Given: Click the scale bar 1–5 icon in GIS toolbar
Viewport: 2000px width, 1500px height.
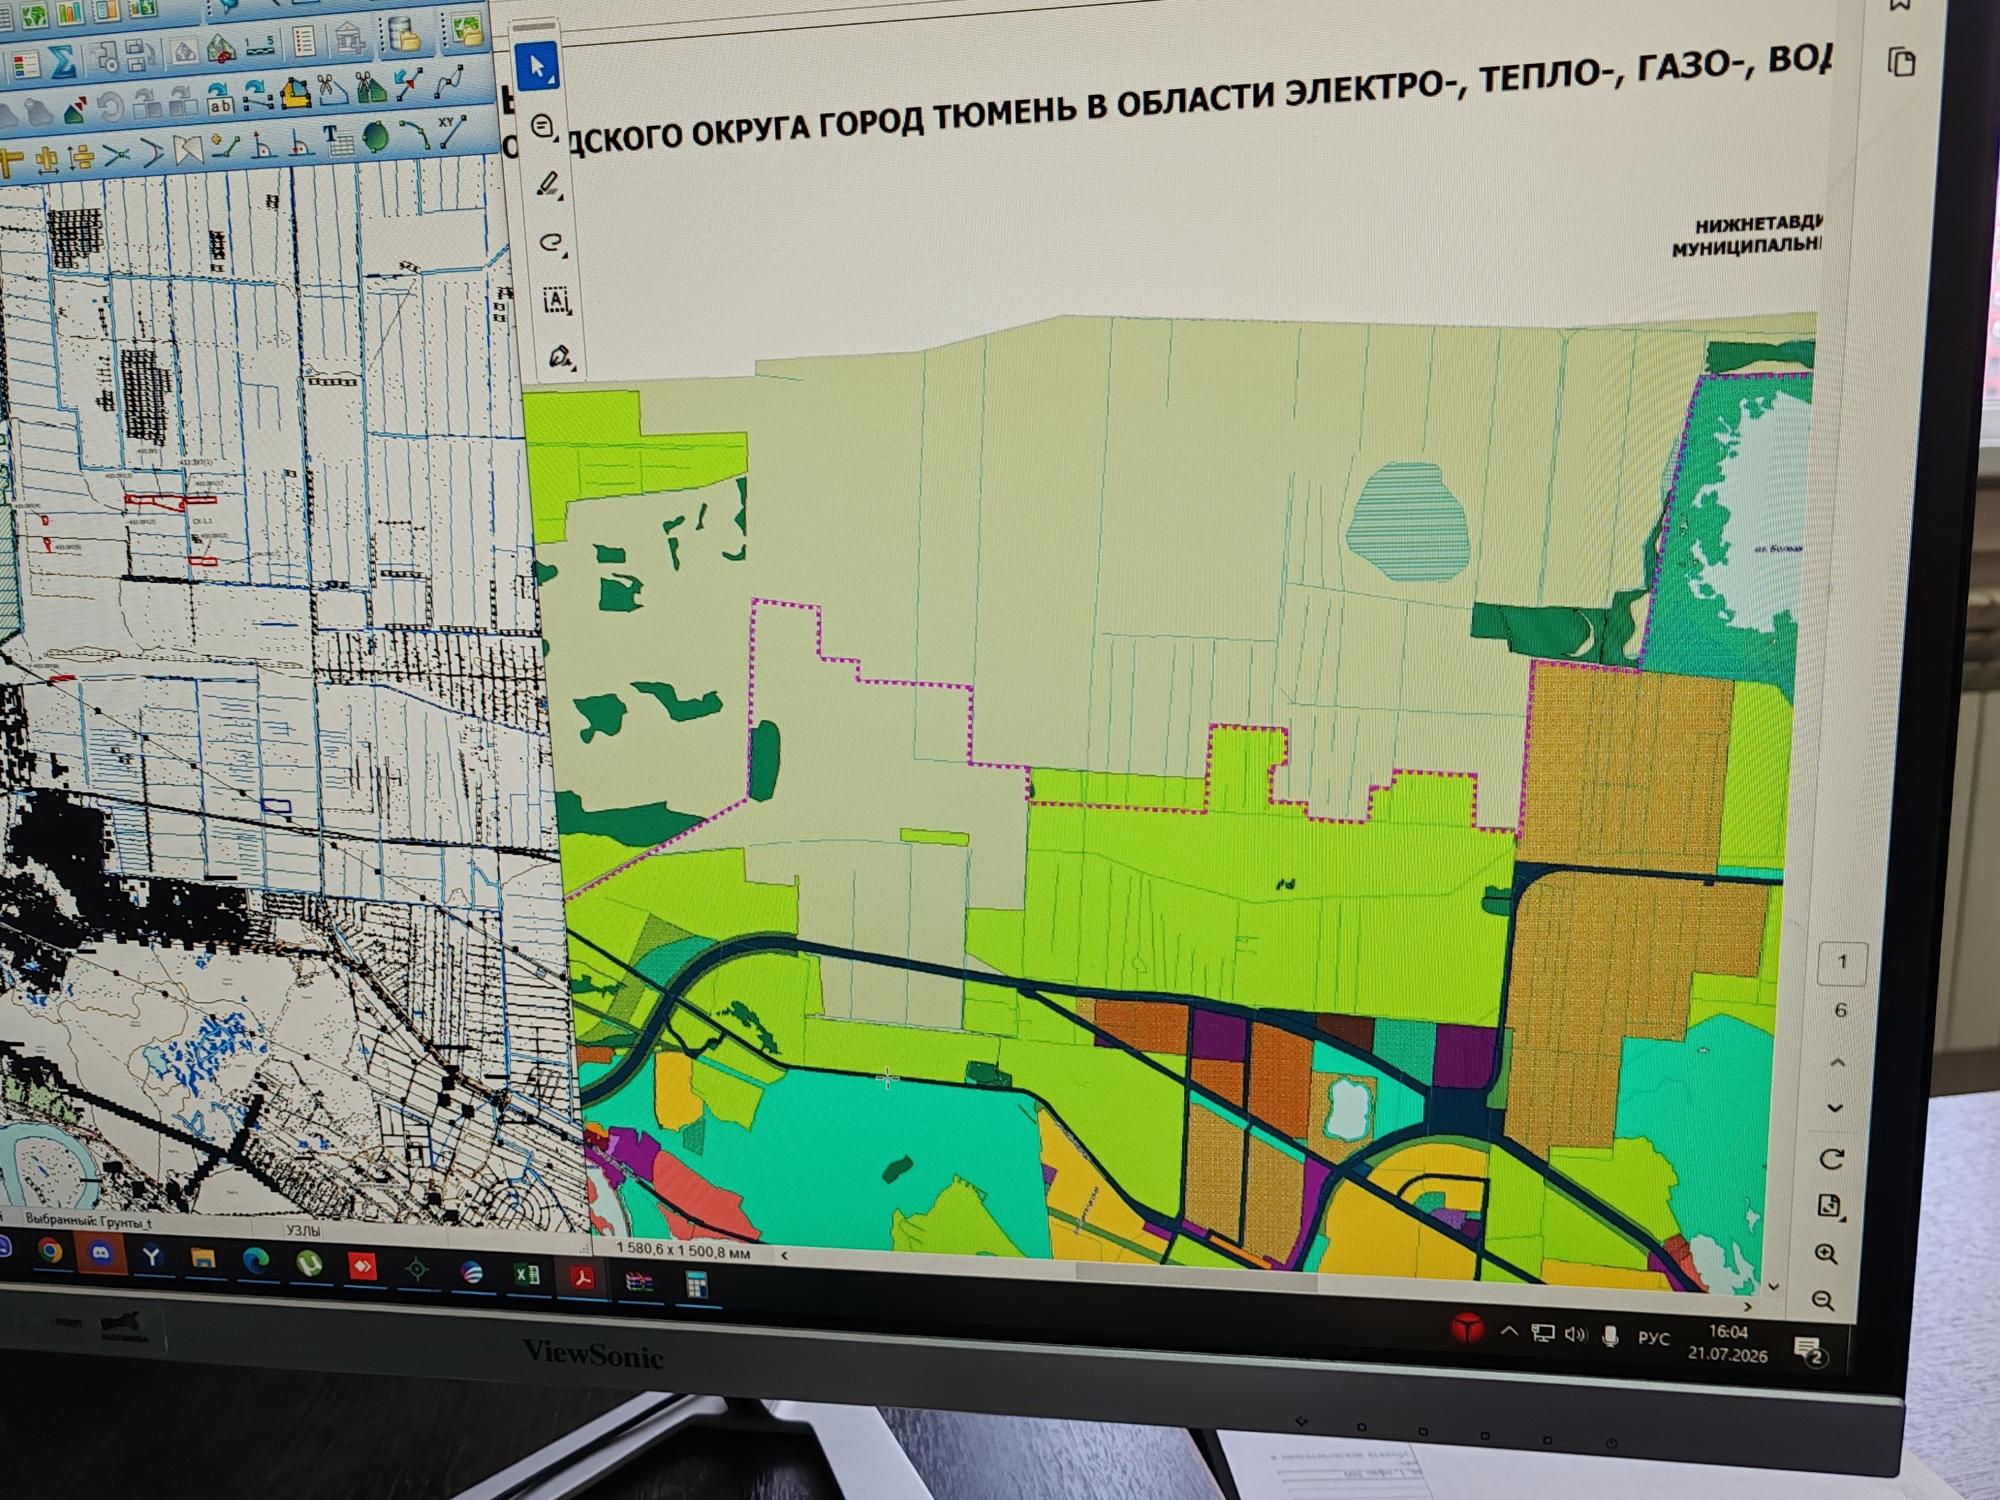Looking at the screenshot, I should coord(261,46).
